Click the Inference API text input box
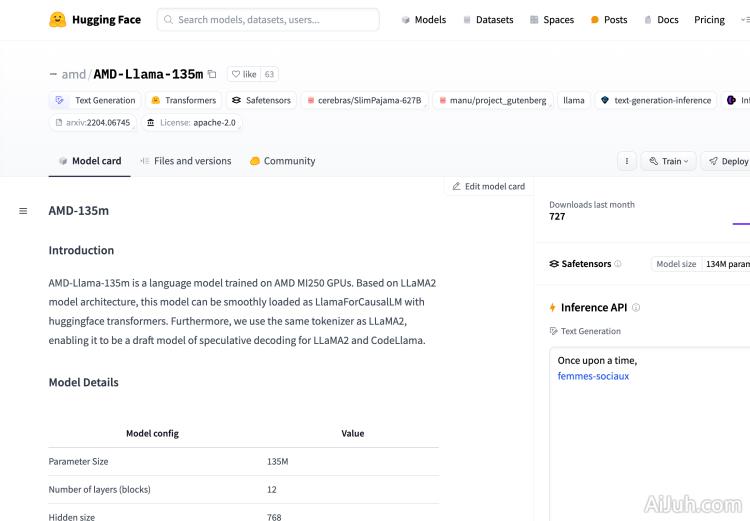Image resolution: width=750 pixels, height=521 pixels. pyautogui.click(x=650, y=420)
